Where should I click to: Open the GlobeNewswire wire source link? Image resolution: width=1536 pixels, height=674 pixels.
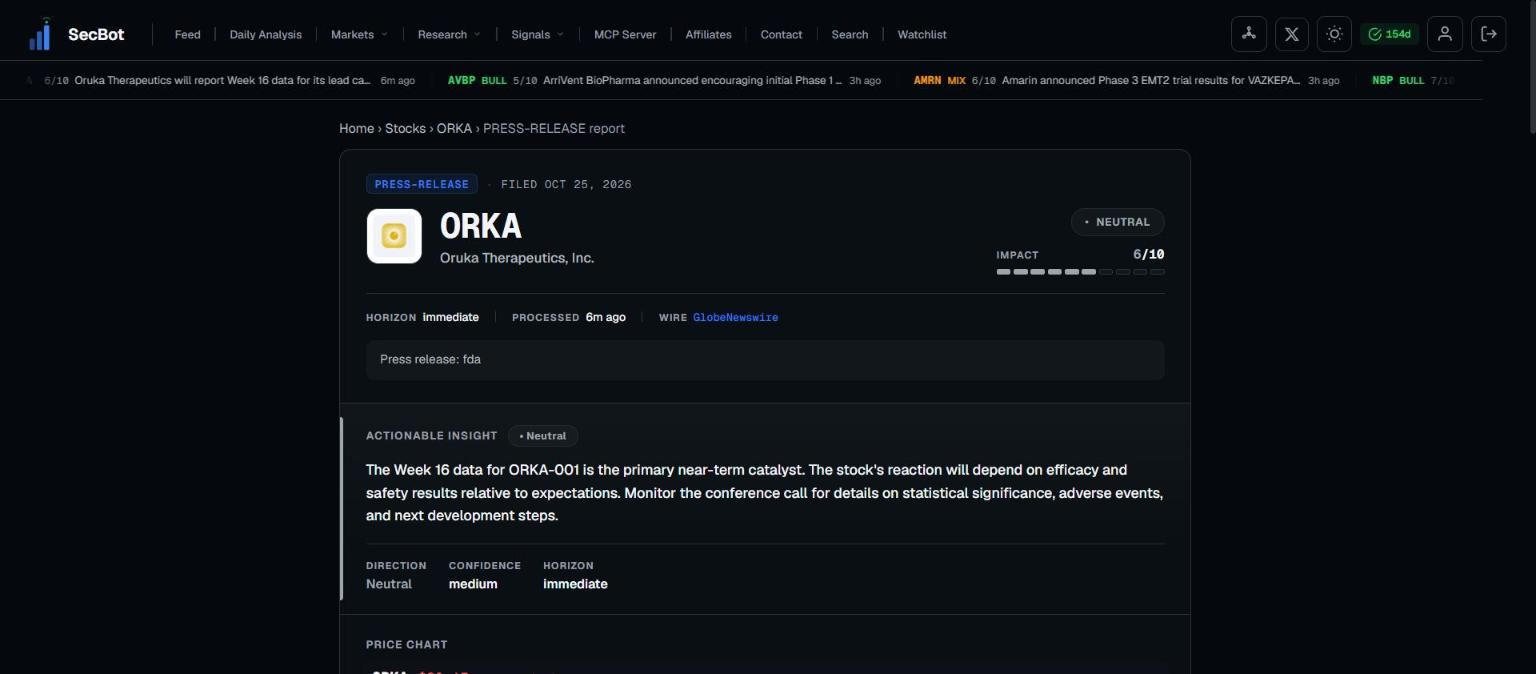pyautogui.click(x=735, y=317)
